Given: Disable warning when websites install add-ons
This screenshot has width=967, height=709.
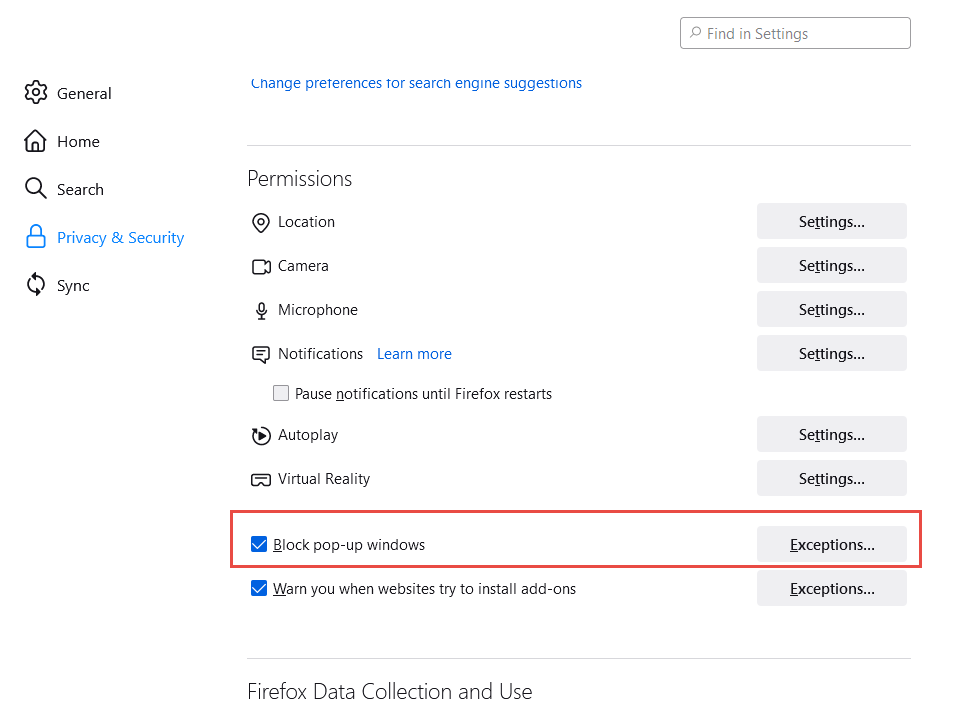Looking at the screenshot, I should [259, 588].
